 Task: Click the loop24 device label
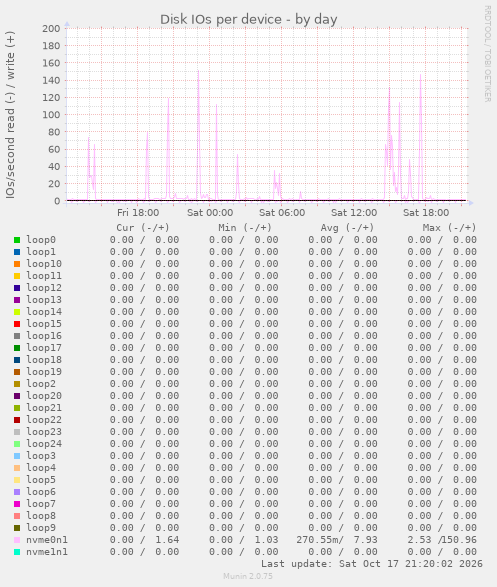point(44,444)
